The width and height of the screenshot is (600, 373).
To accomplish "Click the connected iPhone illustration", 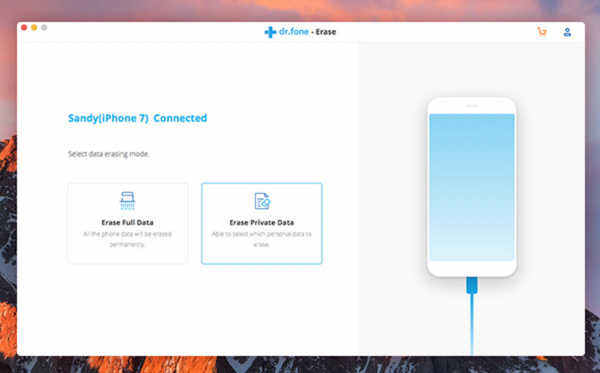I will pos(472,187).
